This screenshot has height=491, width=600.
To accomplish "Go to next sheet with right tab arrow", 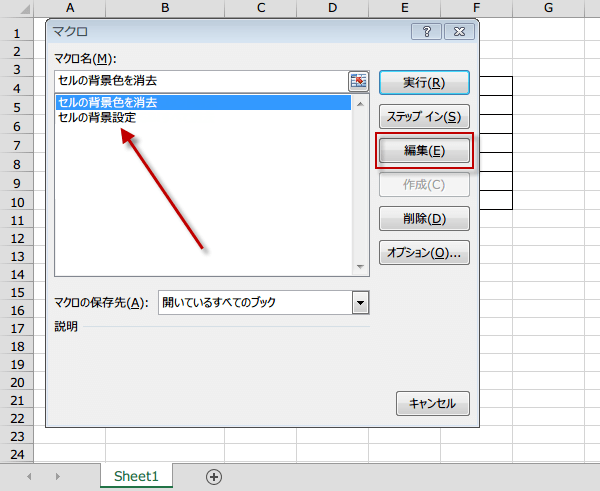I will [x=57, y=476].
